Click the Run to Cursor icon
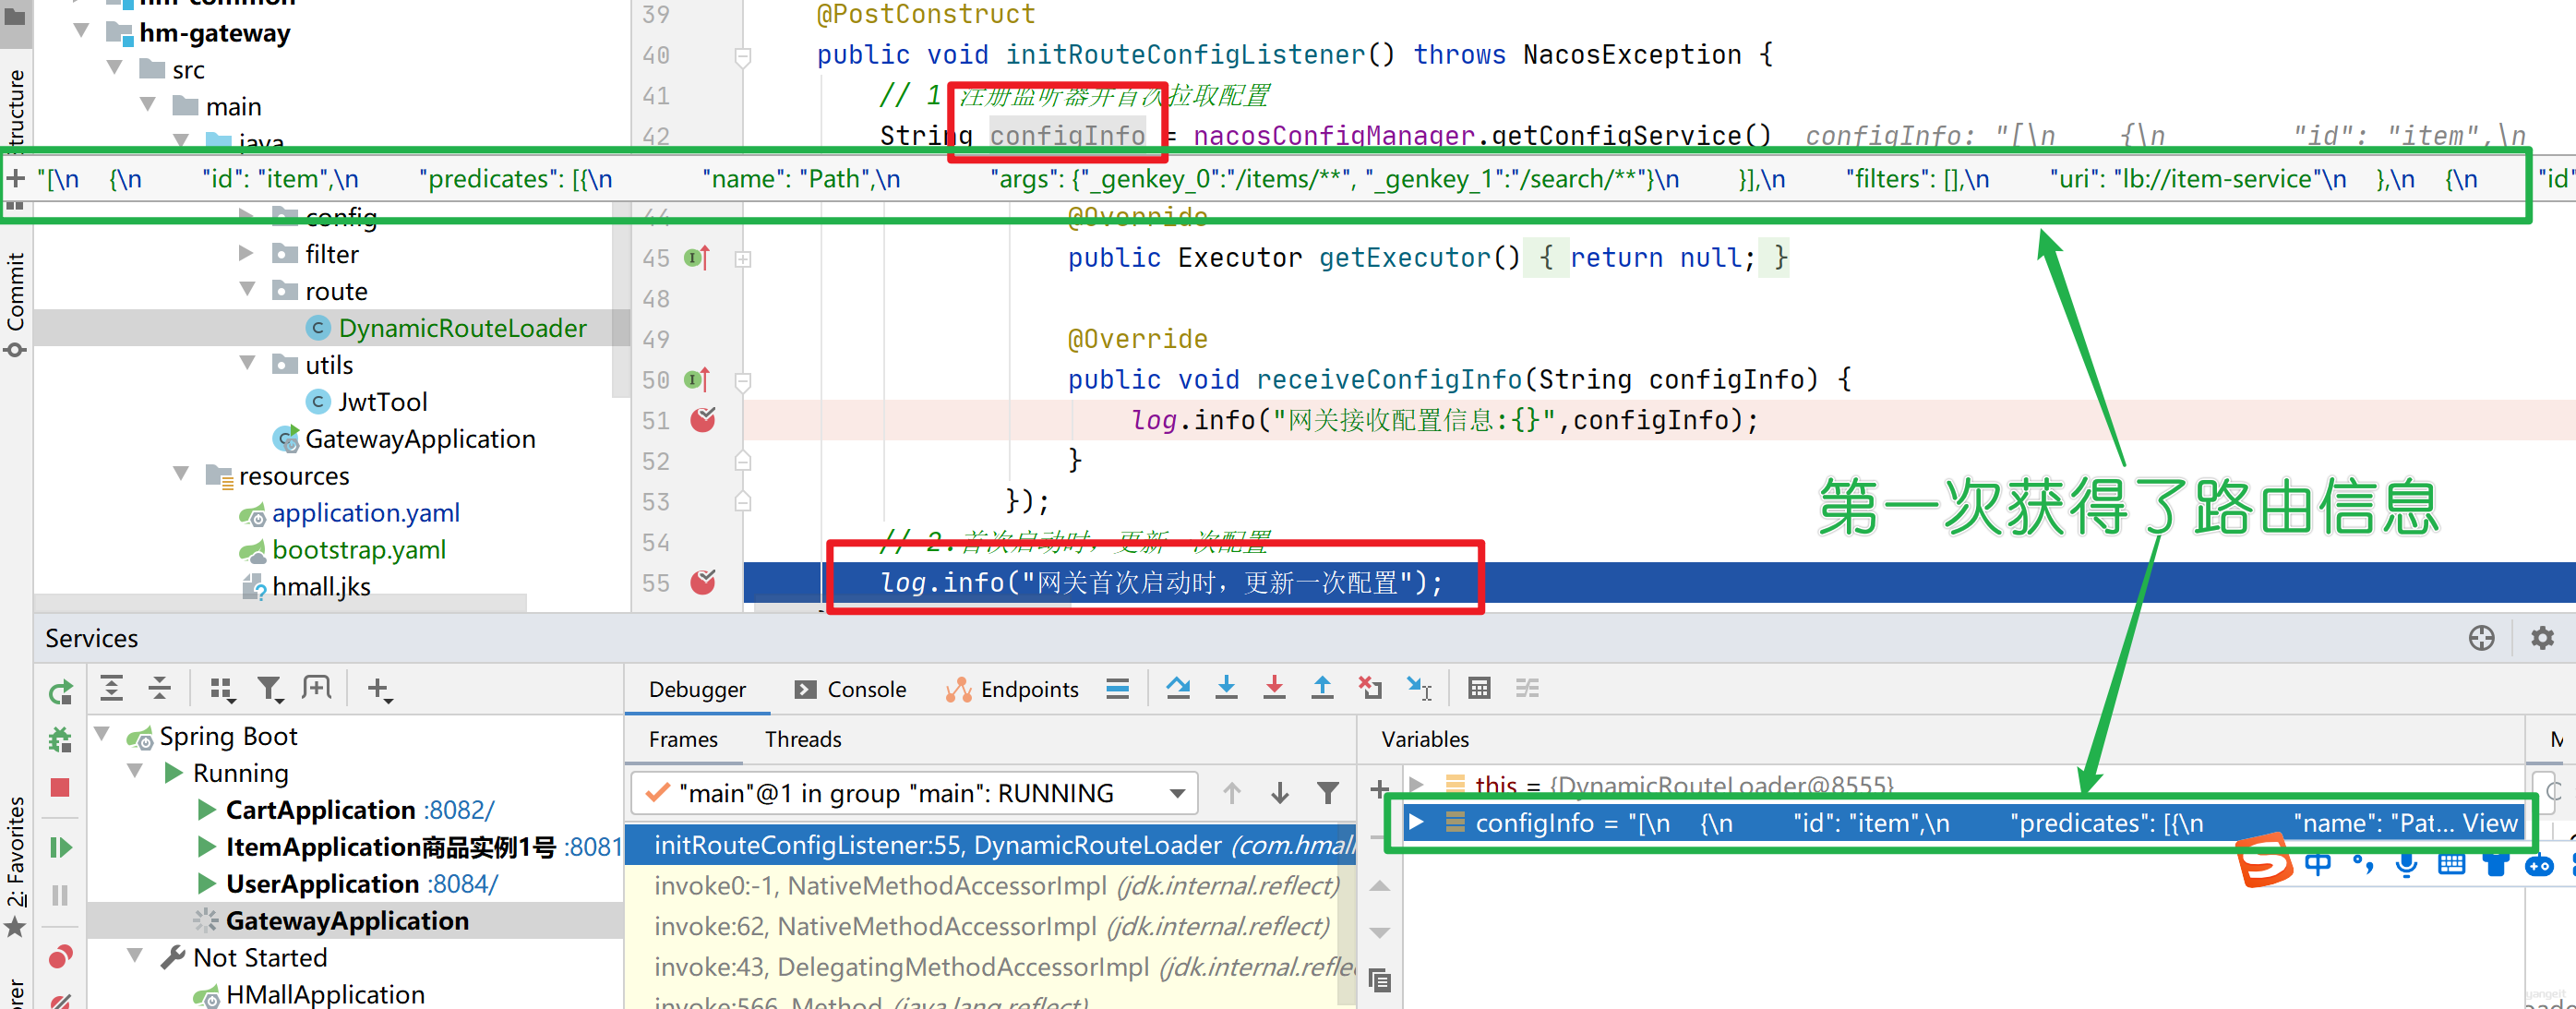The image size is (2576, 1009). 1419,688
